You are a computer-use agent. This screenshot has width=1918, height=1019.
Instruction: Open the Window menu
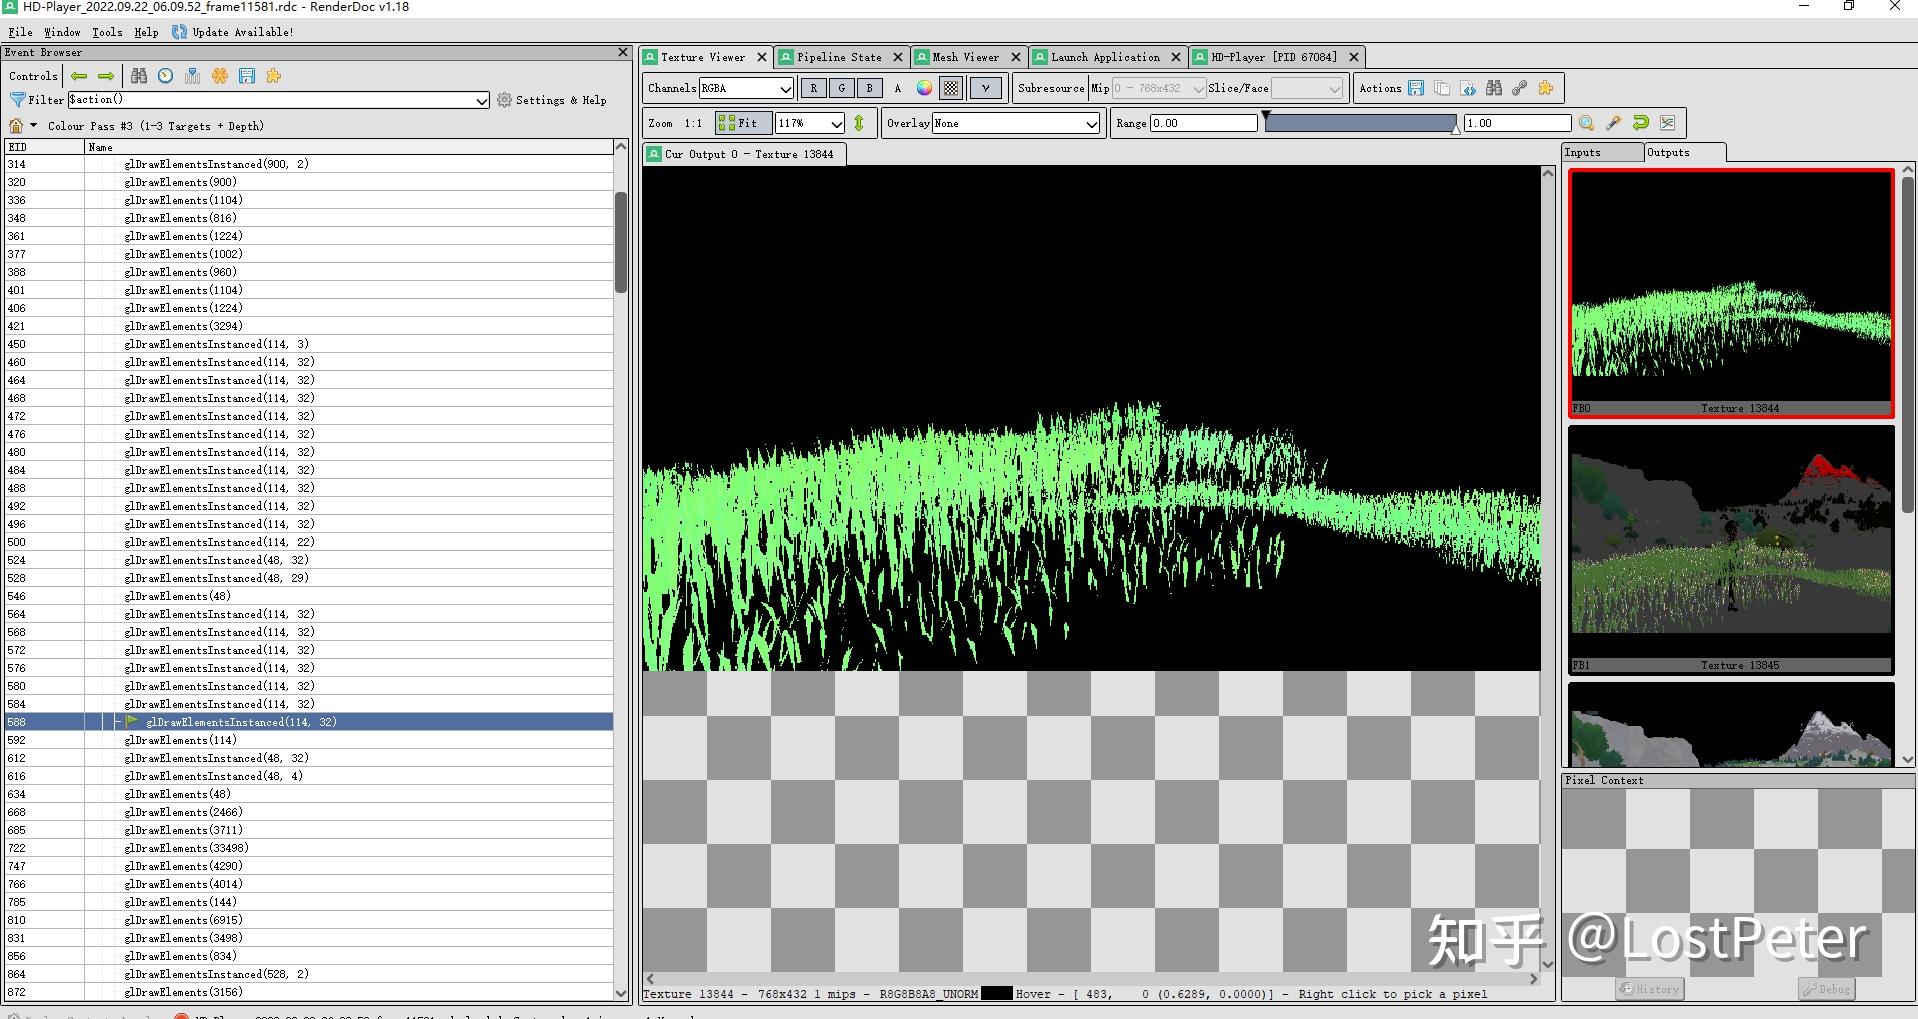coord(62,31)
